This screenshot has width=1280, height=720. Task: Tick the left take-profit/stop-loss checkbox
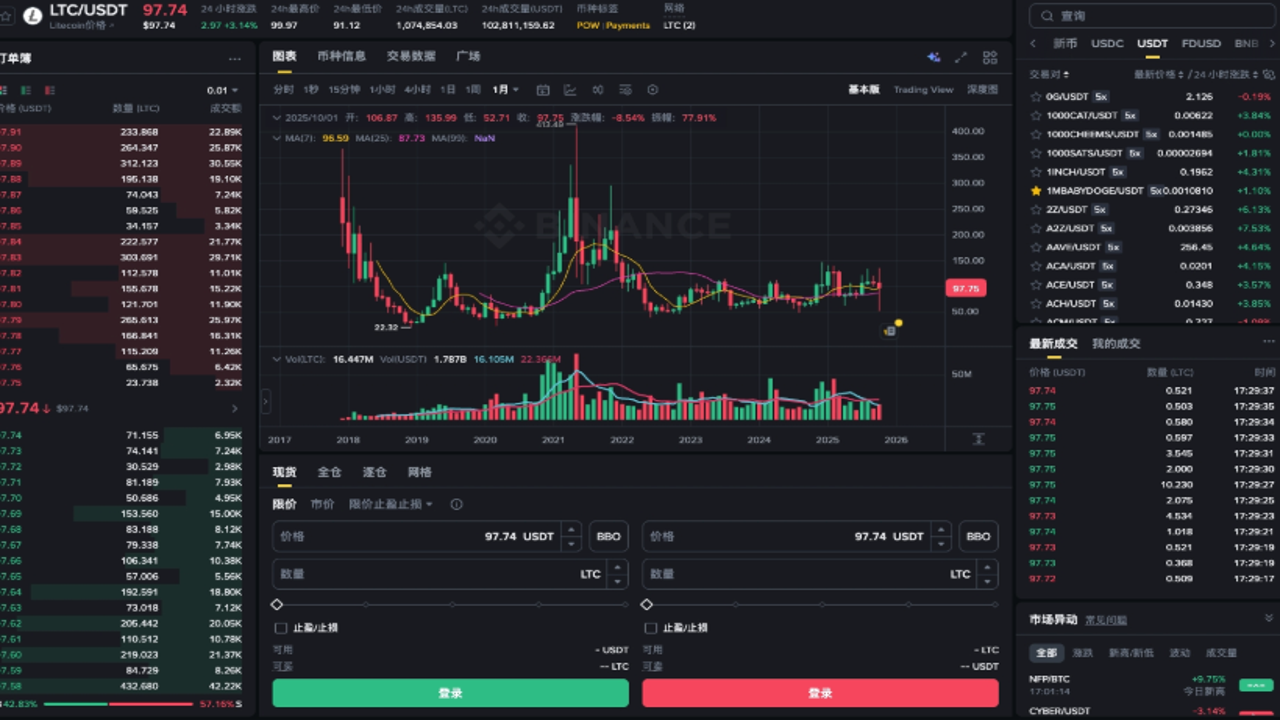click(281, 628)
